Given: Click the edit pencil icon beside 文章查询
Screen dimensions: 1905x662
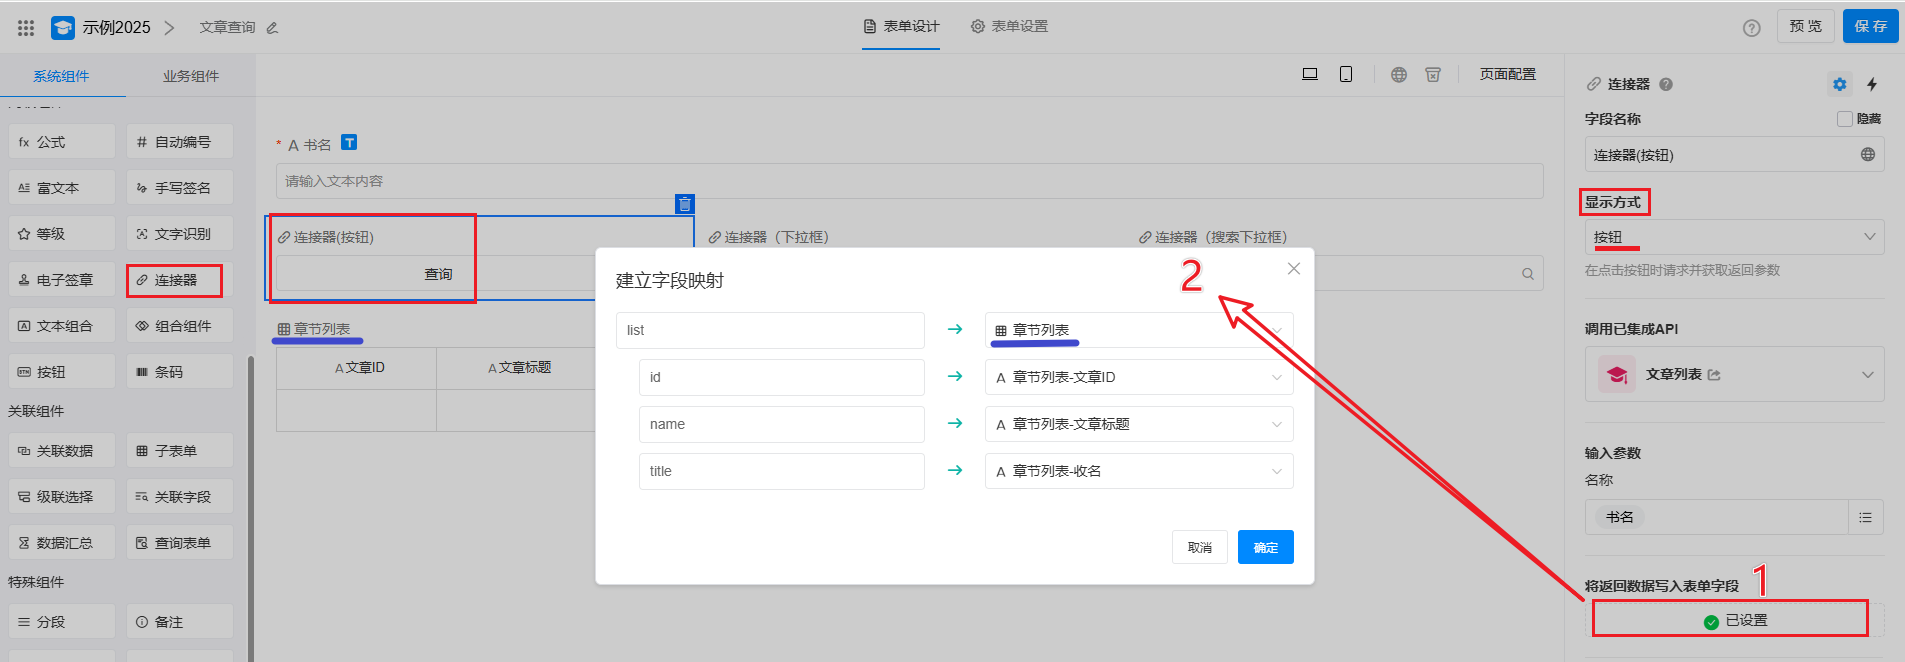Looking at the screenshot, I should coord(272,28).
